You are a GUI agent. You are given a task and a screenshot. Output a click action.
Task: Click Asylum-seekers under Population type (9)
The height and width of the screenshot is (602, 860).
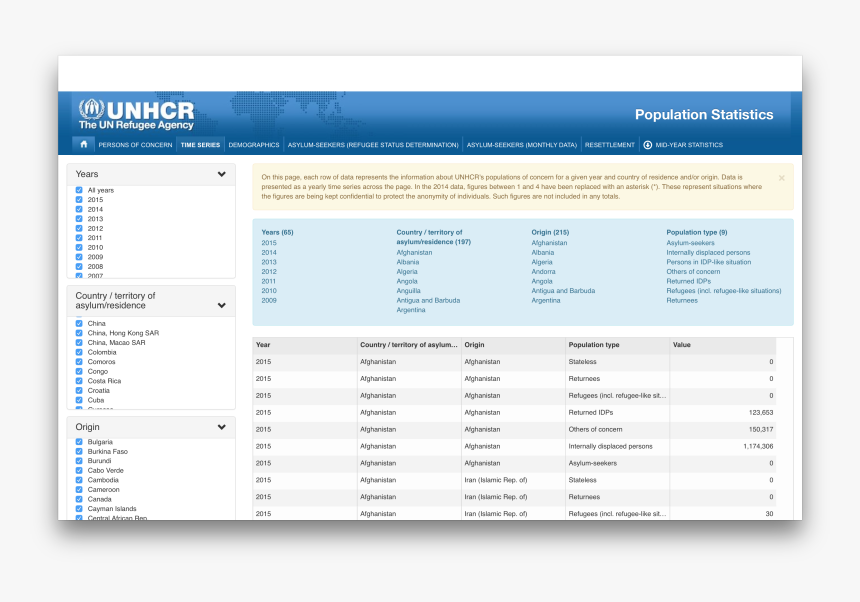click(690, 242)
